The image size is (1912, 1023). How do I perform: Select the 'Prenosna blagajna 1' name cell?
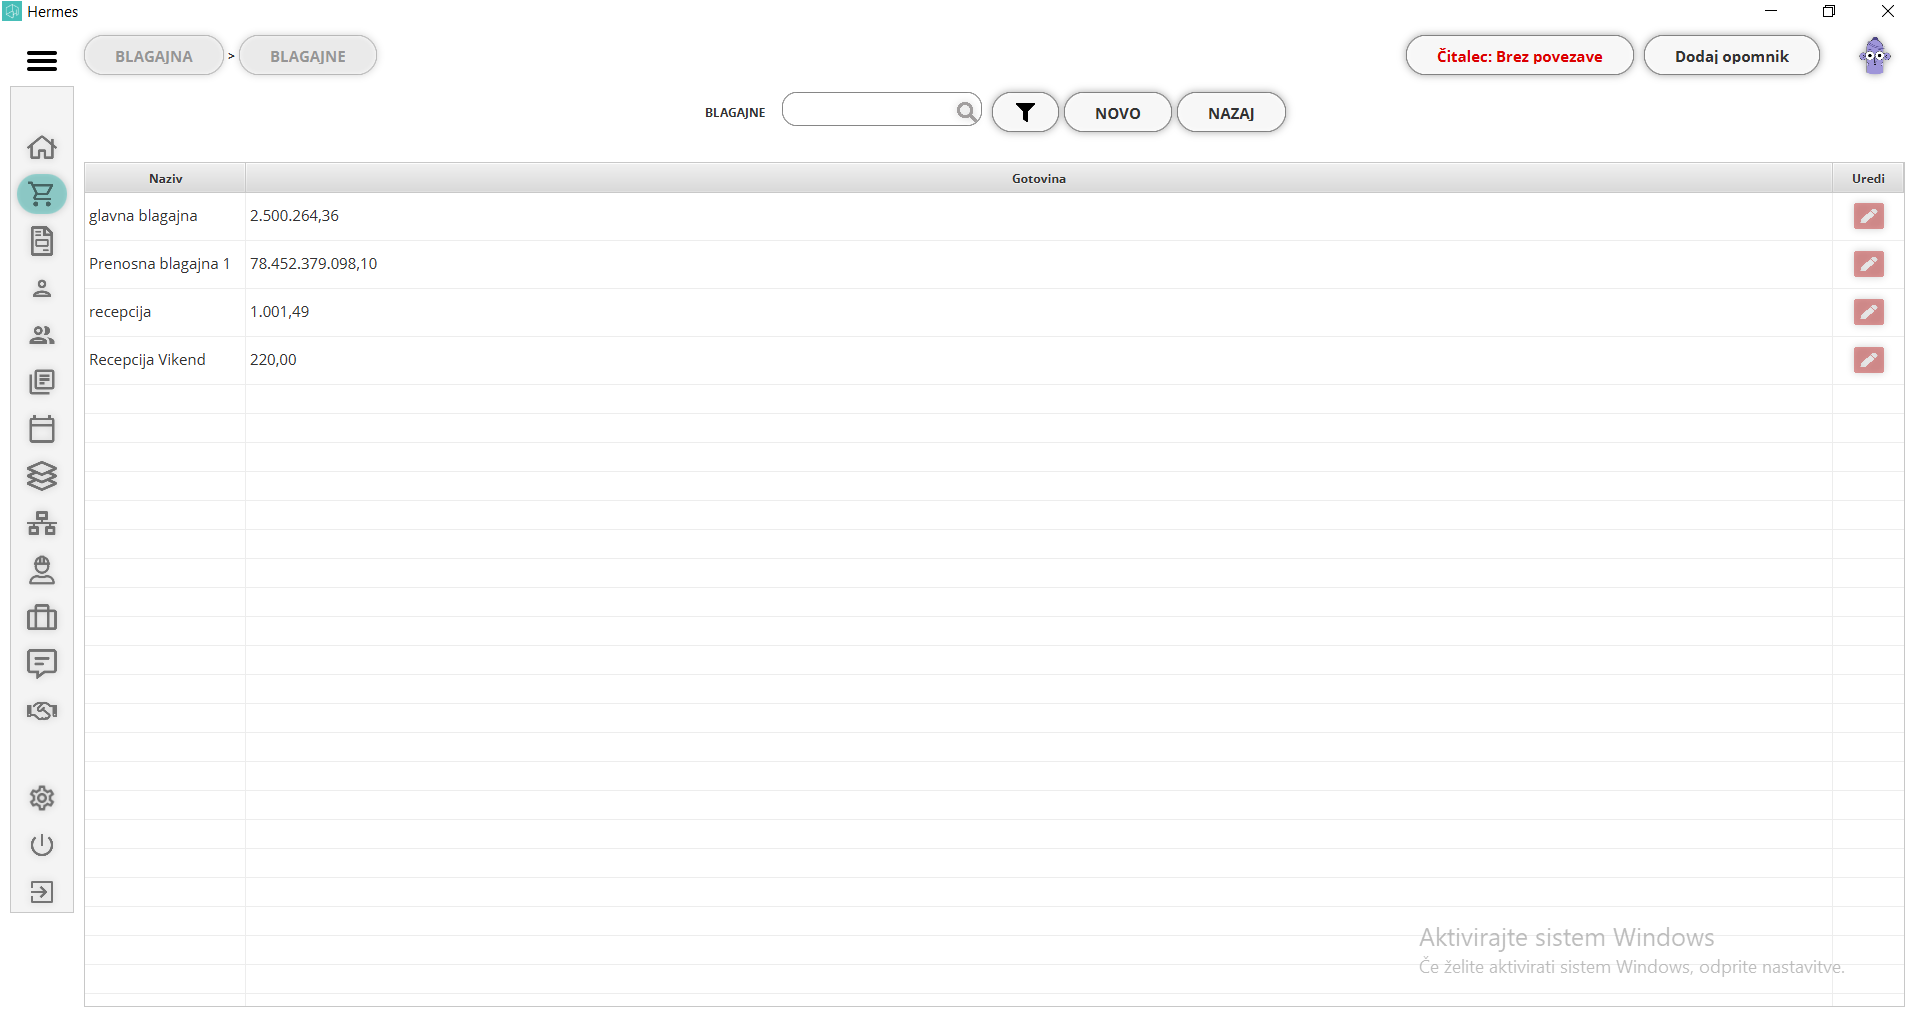click(165, 264)
